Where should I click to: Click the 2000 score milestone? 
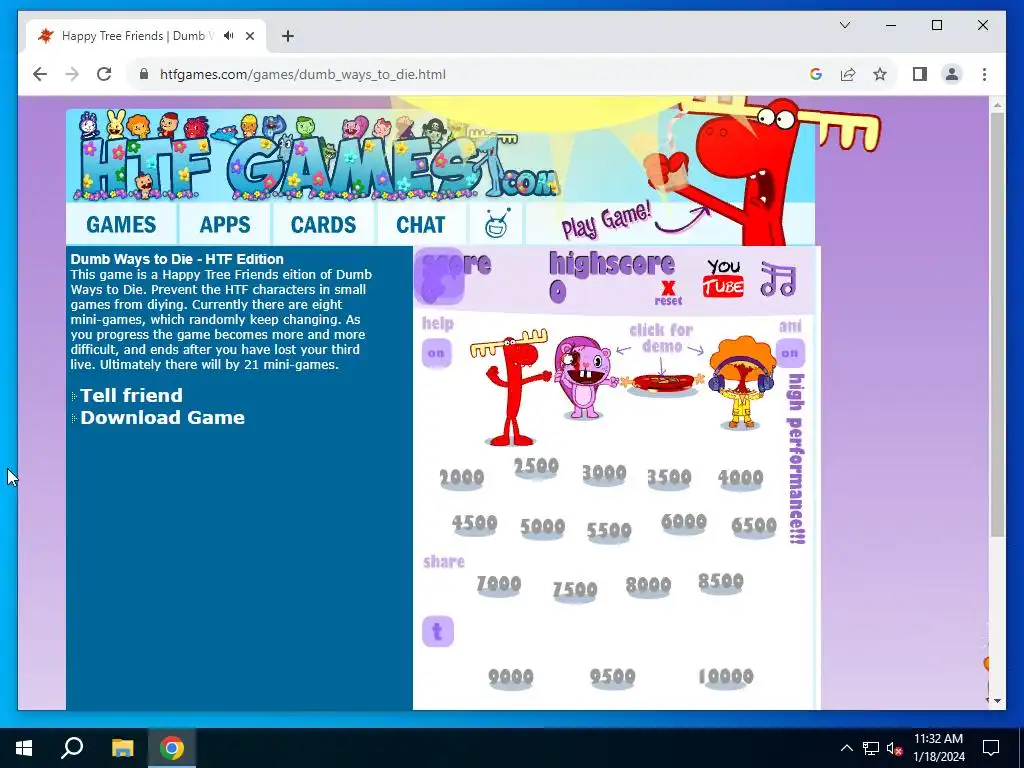click(x=462, y=479)
